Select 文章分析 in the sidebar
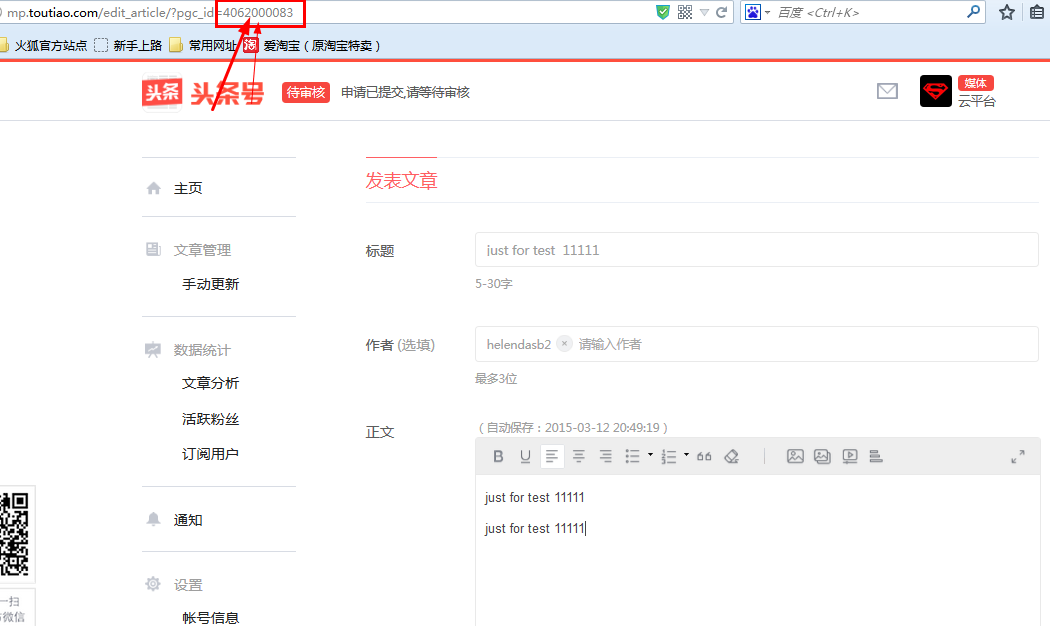1050x626 pixels. (x=210, y=383)
